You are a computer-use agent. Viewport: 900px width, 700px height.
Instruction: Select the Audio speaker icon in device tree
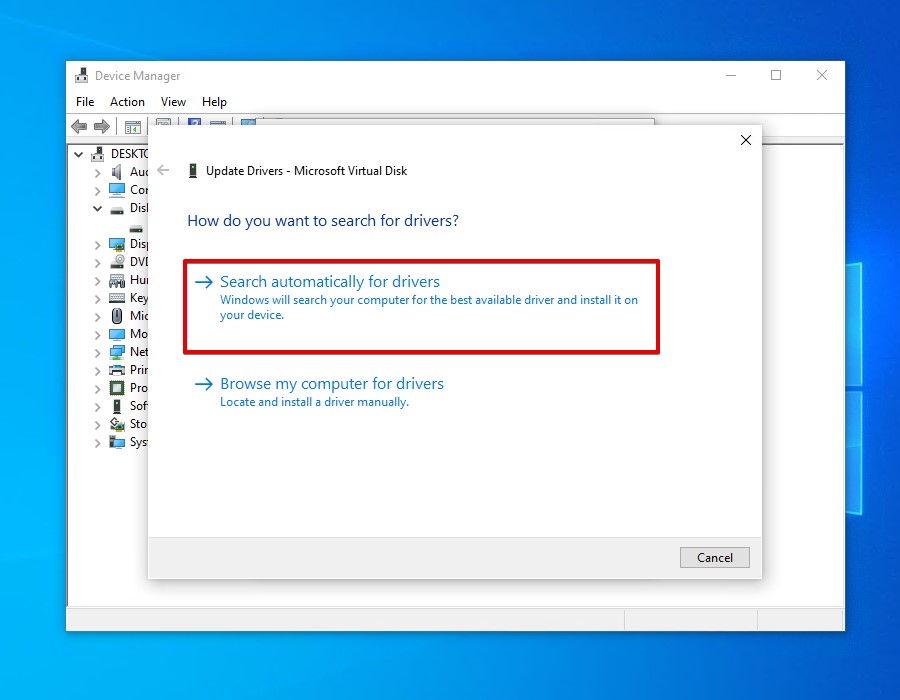[x=117, y=172]
